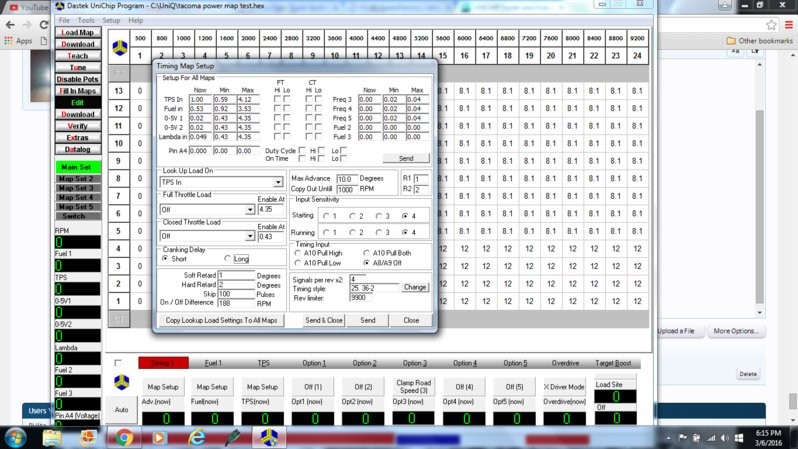
Task: Switch to the Overdrive tab
Action: click(565, 363)
